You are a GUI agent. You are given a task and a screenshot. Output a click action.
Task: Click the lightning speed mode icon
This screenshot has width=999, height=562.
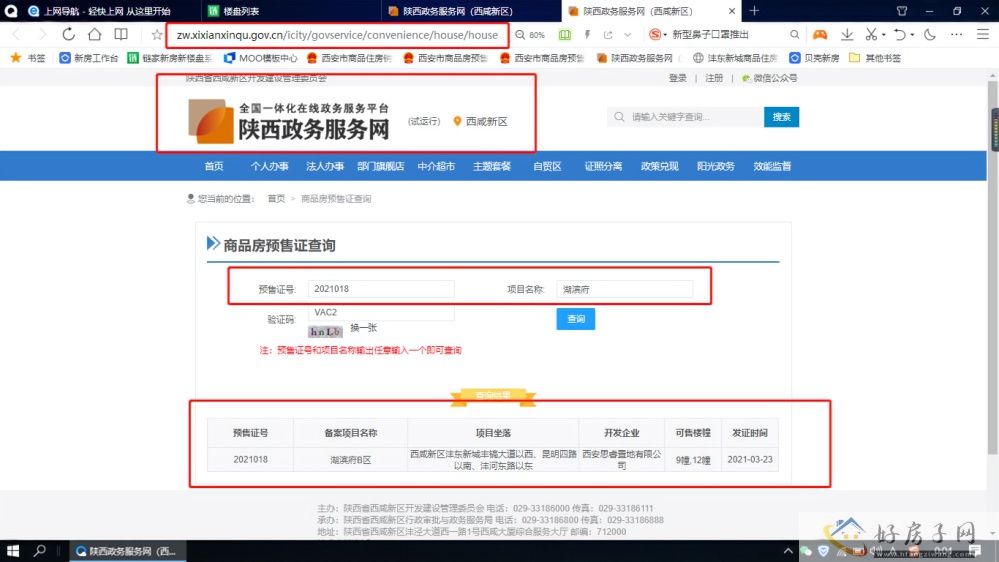(x=587, y=34)
